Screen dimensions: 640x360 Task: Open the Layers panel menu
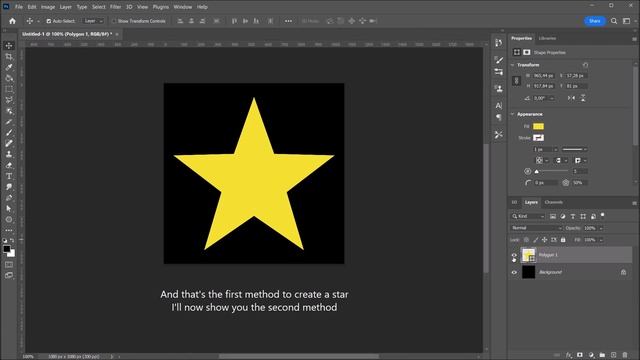tap(634, 203)
